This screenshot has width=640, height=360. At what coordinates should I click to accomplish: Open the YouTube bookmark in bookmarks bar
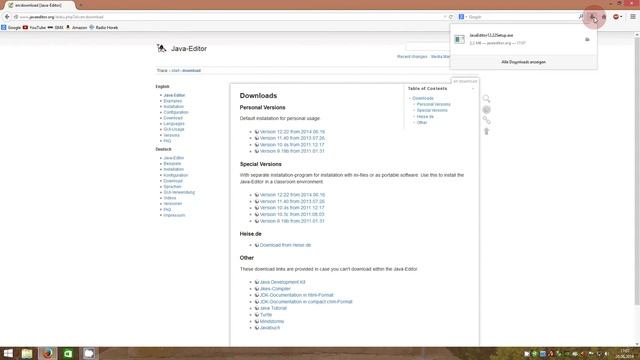pyautogui.click(x=34, y=27)
